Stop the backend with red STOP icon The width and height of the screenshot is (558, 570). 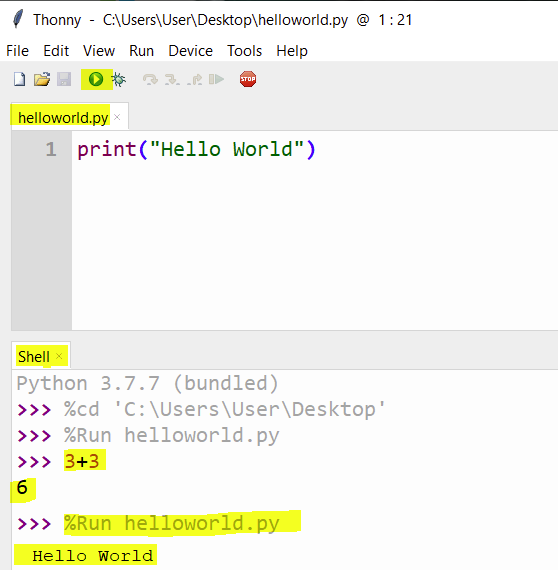[248, 79]
